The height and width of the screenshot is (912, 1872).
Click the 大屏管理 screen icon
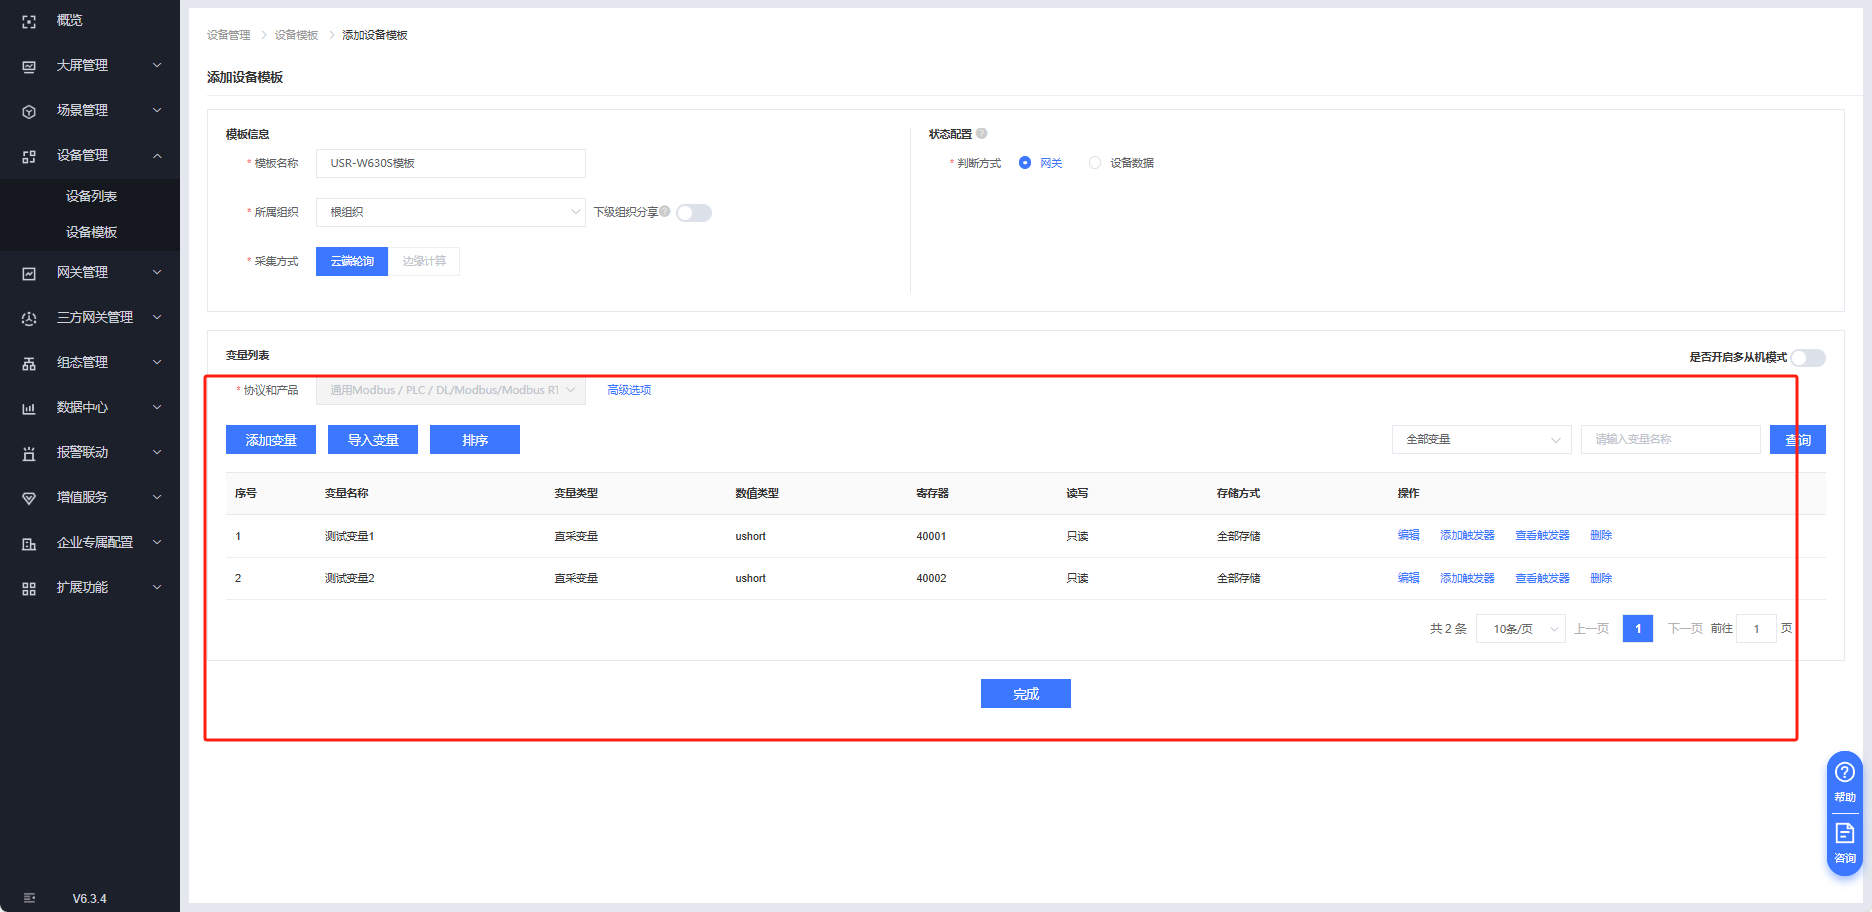[29, 66]
